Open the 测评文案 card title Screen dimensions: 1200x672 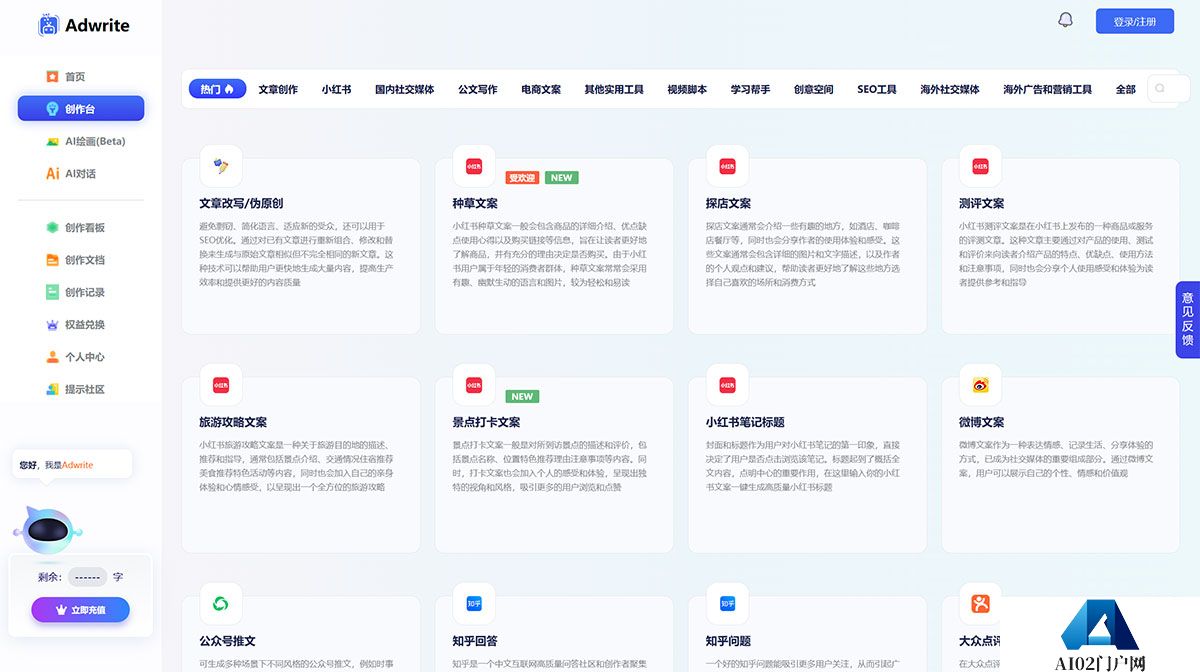981,203
